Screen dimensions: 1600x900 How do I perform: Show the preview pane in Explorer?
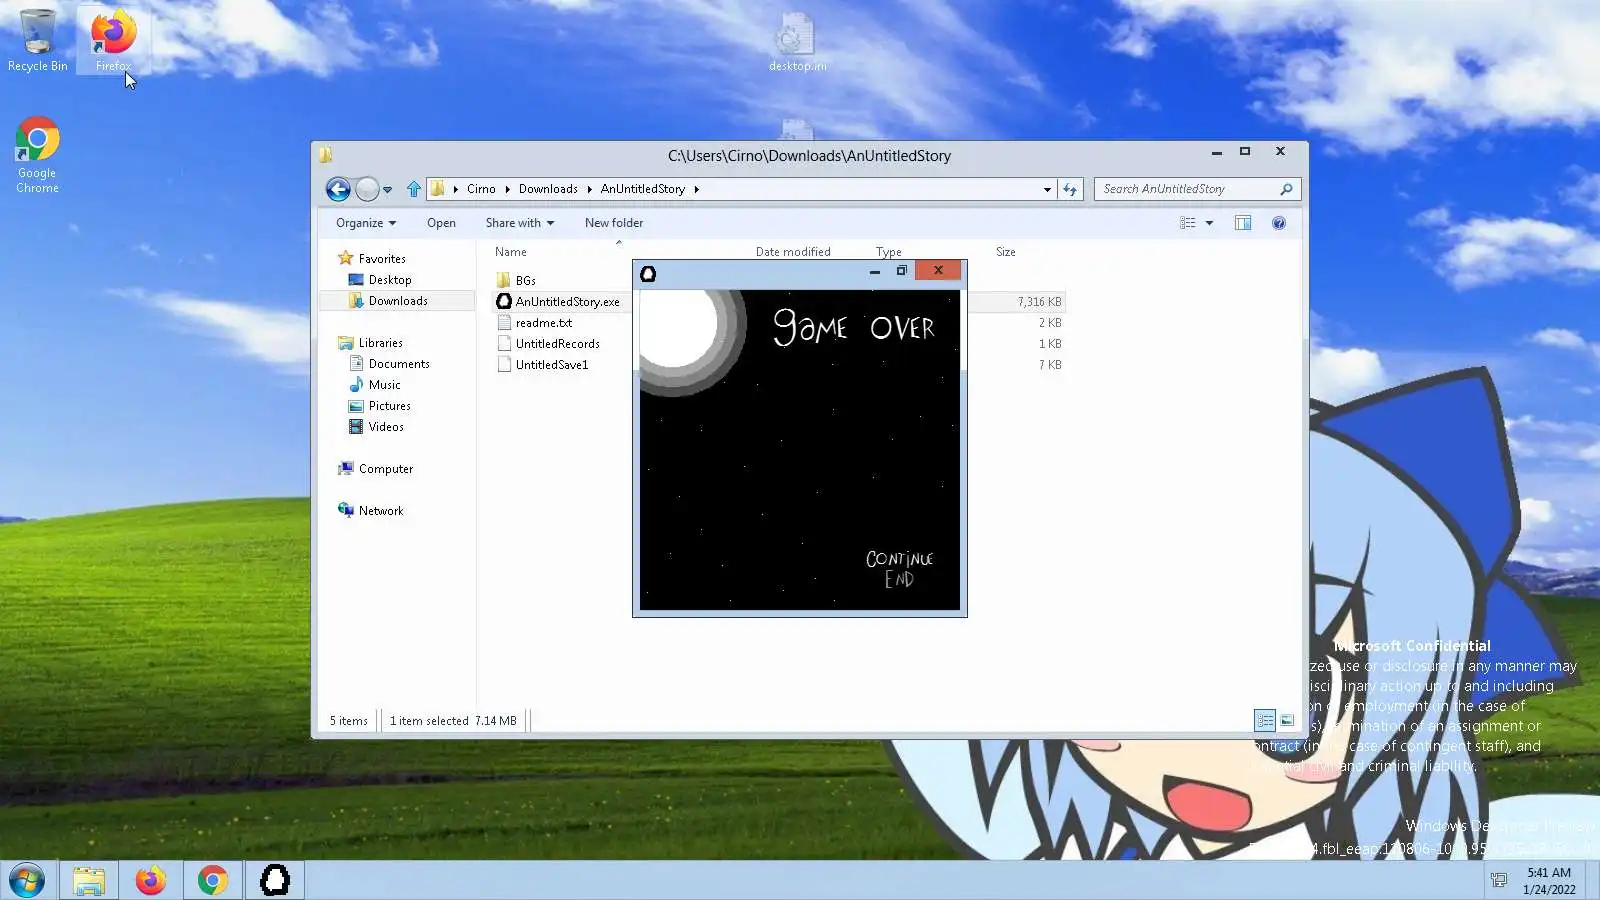(x=1243, y=223)
